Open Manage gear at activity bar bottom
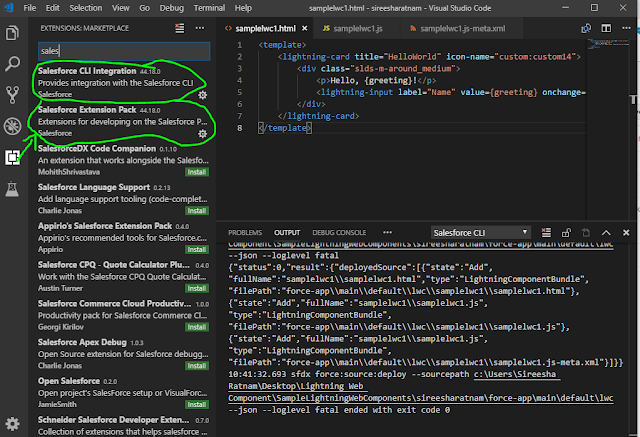Screen dimensions: 640x437 click(12, 424)
